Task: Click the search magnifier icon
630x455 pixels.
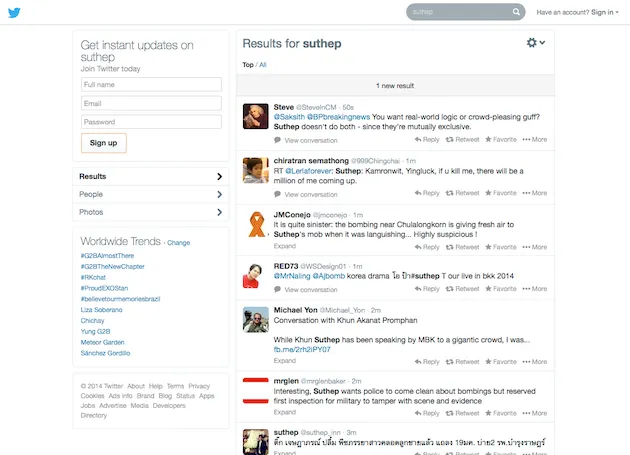Action: click(x=516, y=12)
